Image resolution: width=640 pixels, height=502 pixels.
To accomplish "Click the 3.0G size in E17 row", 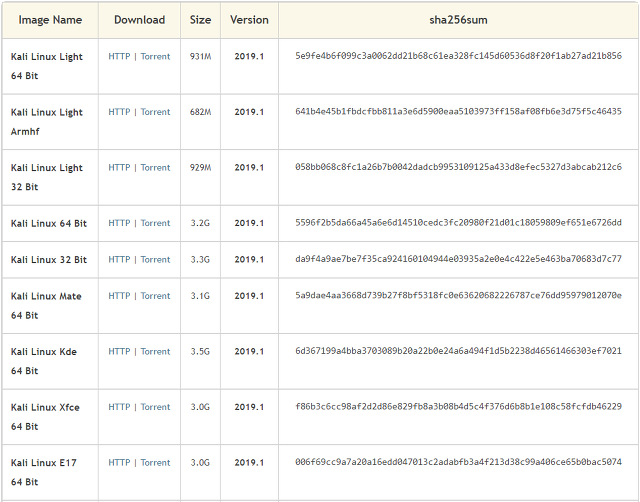I will point(200,462).
